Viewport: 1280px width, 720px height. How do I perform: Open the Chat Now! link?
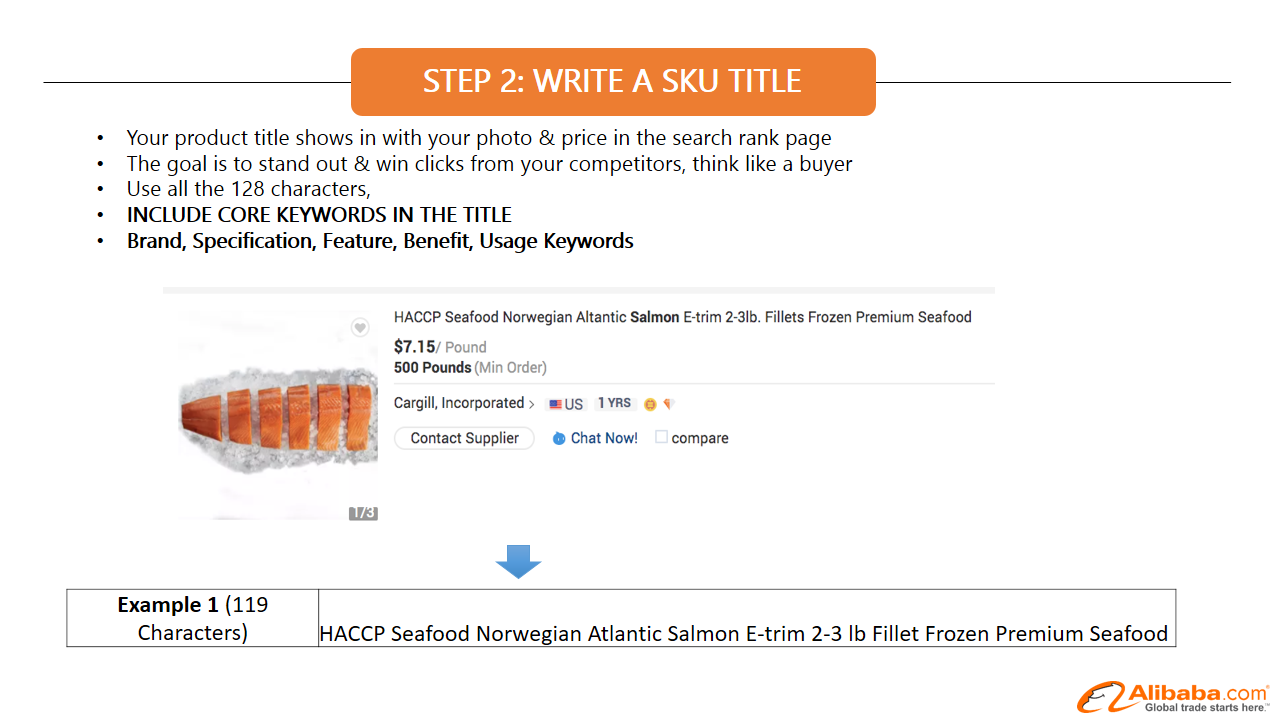tap(604, 438)
